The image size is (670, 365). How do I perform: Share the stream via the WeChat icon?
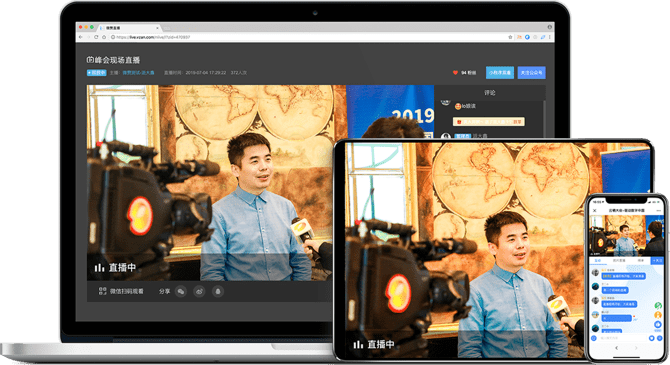pos(181,291)
